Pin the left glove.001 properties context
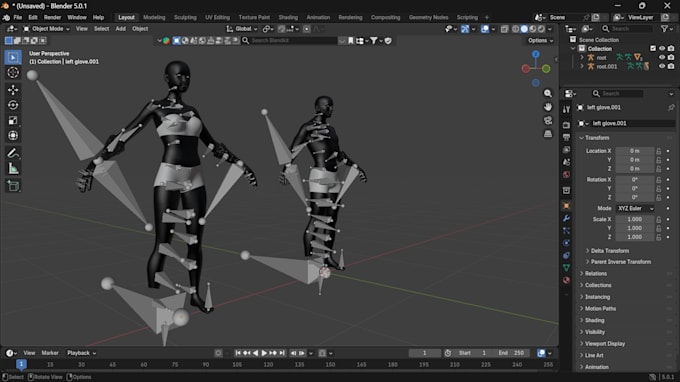 (671, 107)
